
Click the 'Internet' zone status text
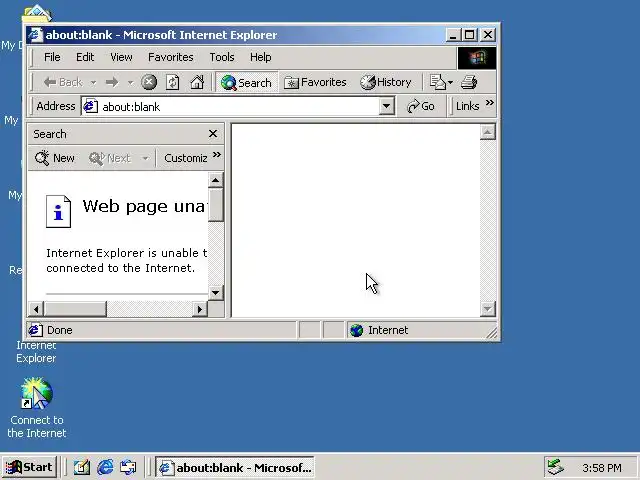(388, 330)
